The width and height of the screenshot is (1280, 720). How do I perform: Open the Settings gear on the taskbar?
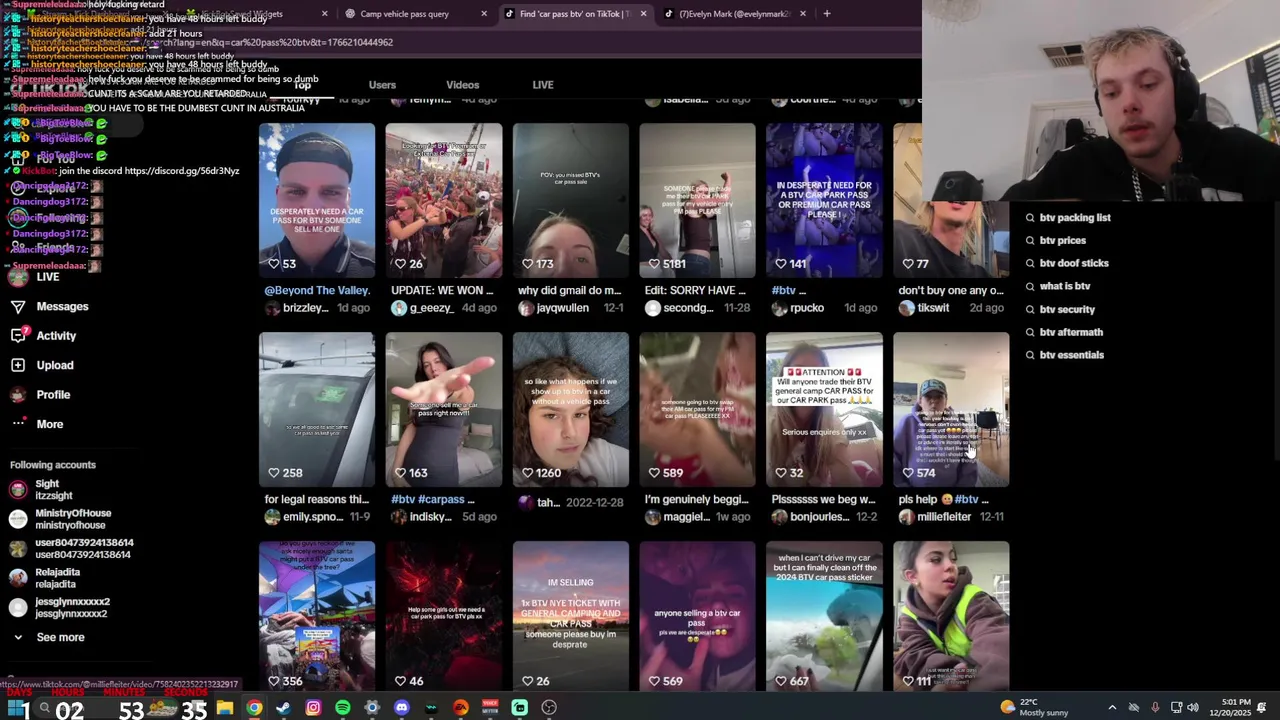coord(372,708)
